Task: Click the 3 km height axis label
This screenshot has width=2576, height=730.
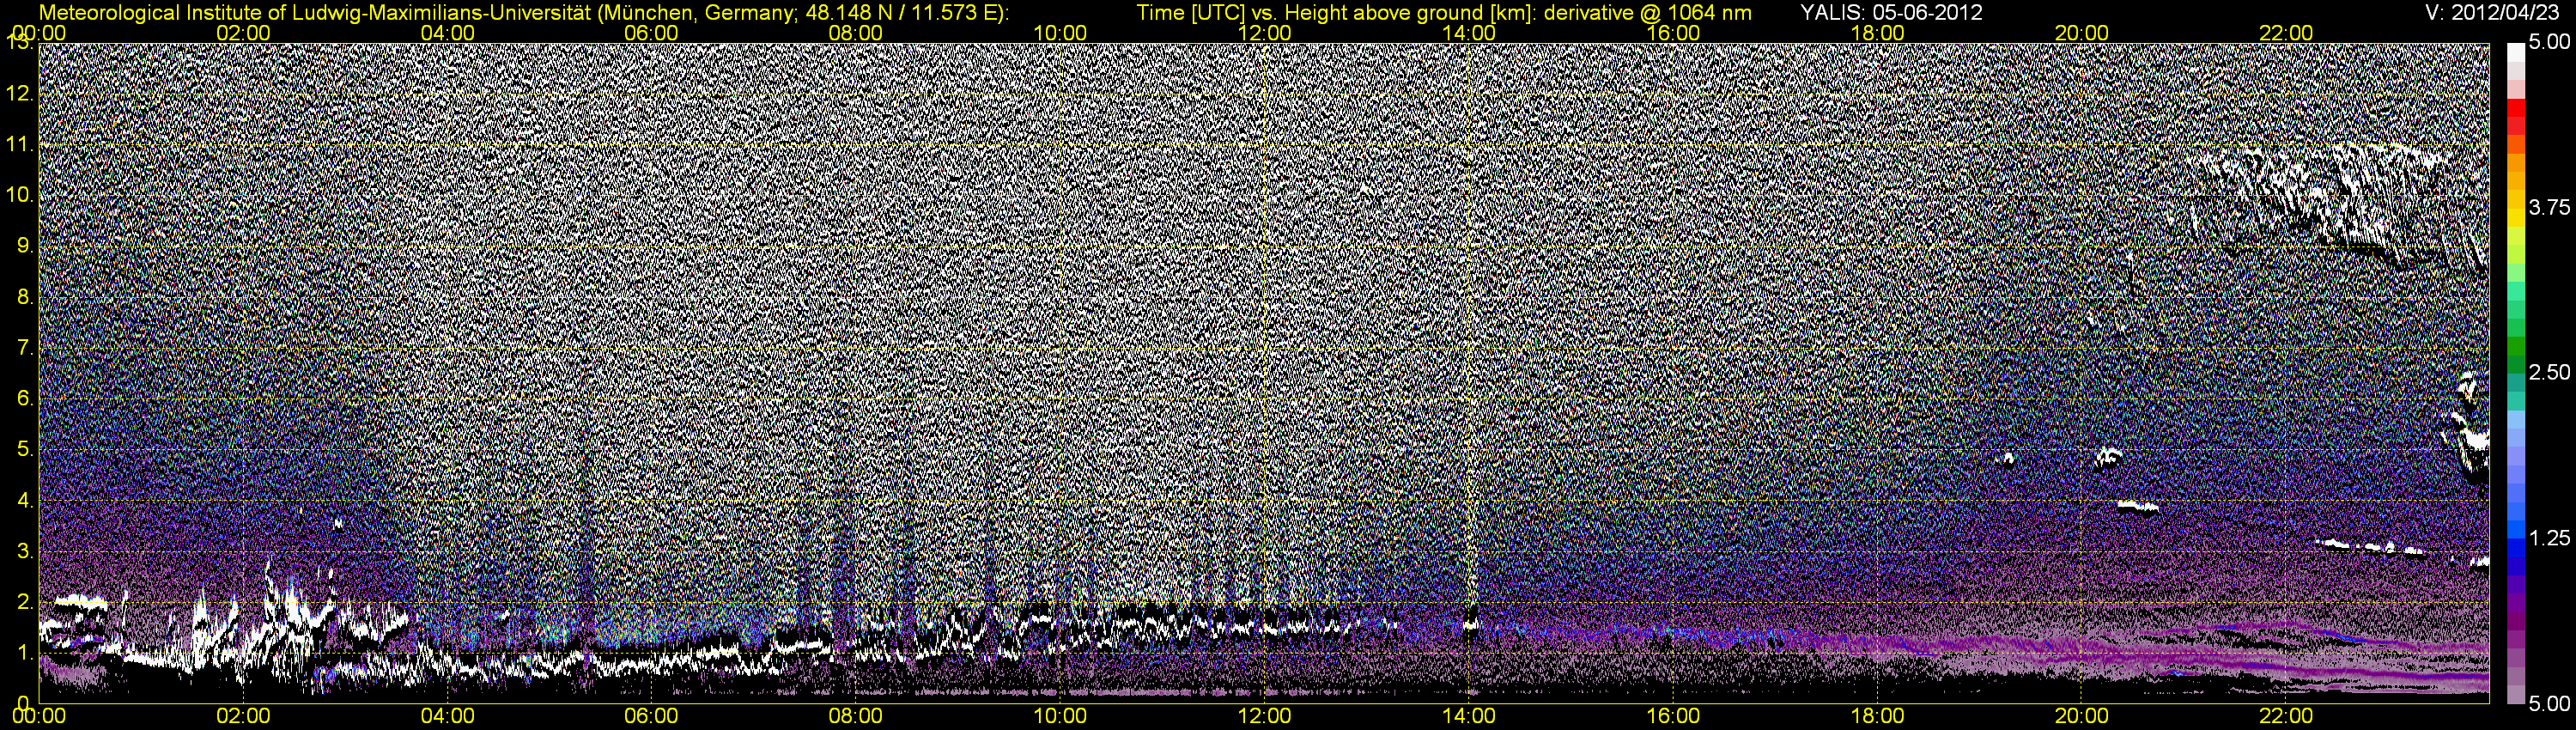Action: (25, 551)
